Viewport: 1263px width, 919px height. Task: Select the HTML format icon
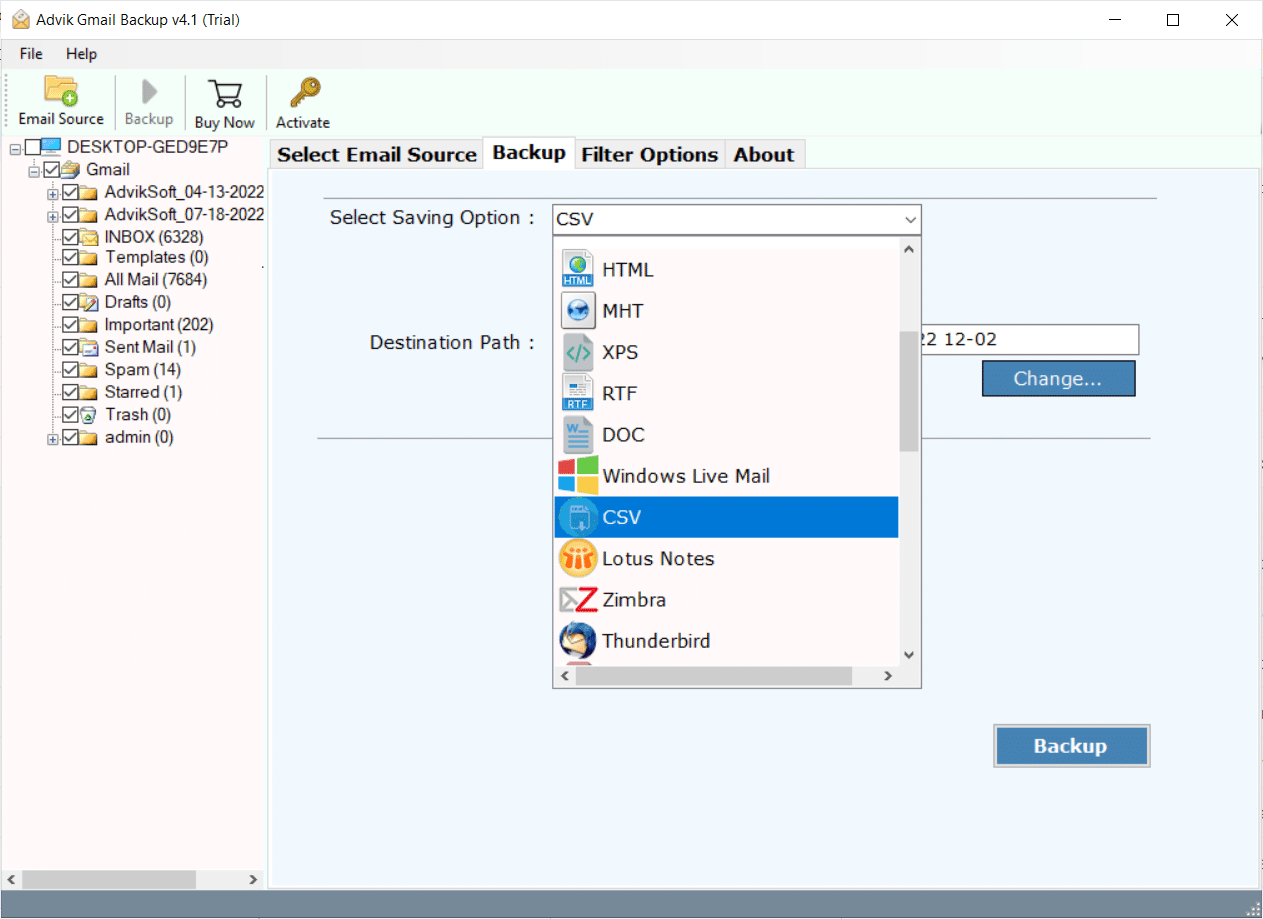click(578, 270)
